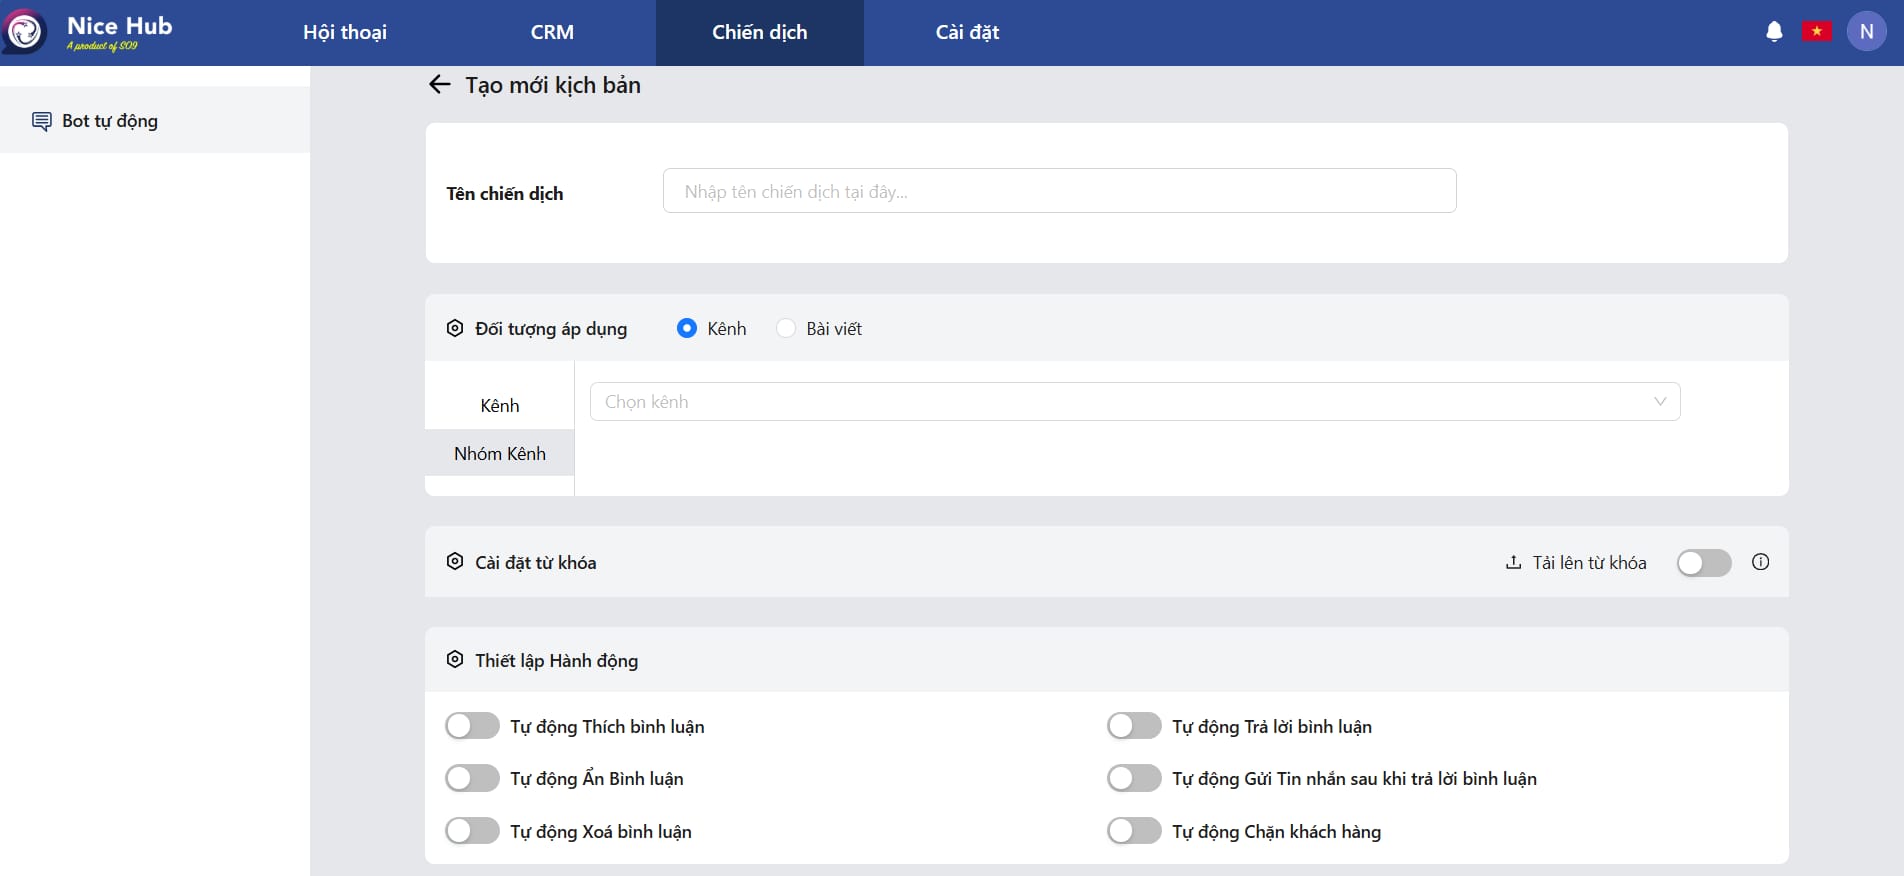The image size is (1904, 876).
Task: Click the hexagon icon beside Thiết lập Hành động
Action: [455, 660]
